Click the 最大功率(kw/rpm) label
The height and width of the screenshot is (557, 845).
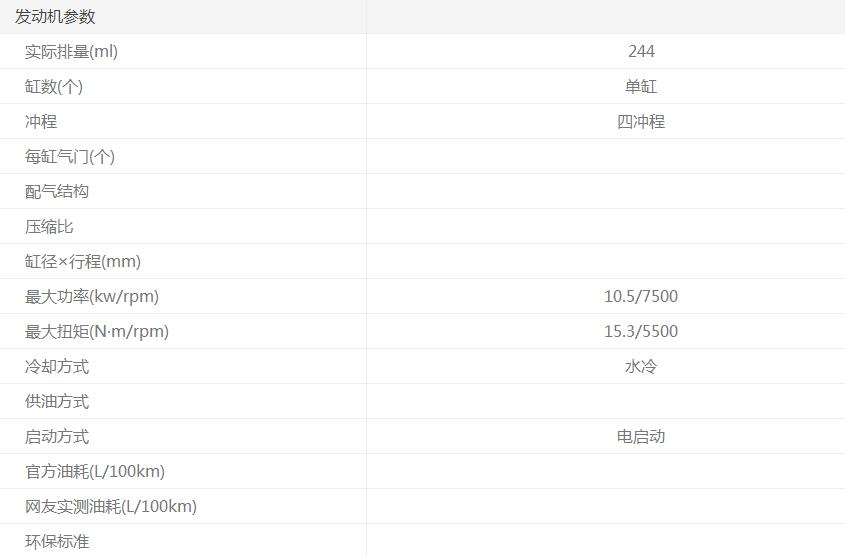pyautogui.click(x=92, y=297)
